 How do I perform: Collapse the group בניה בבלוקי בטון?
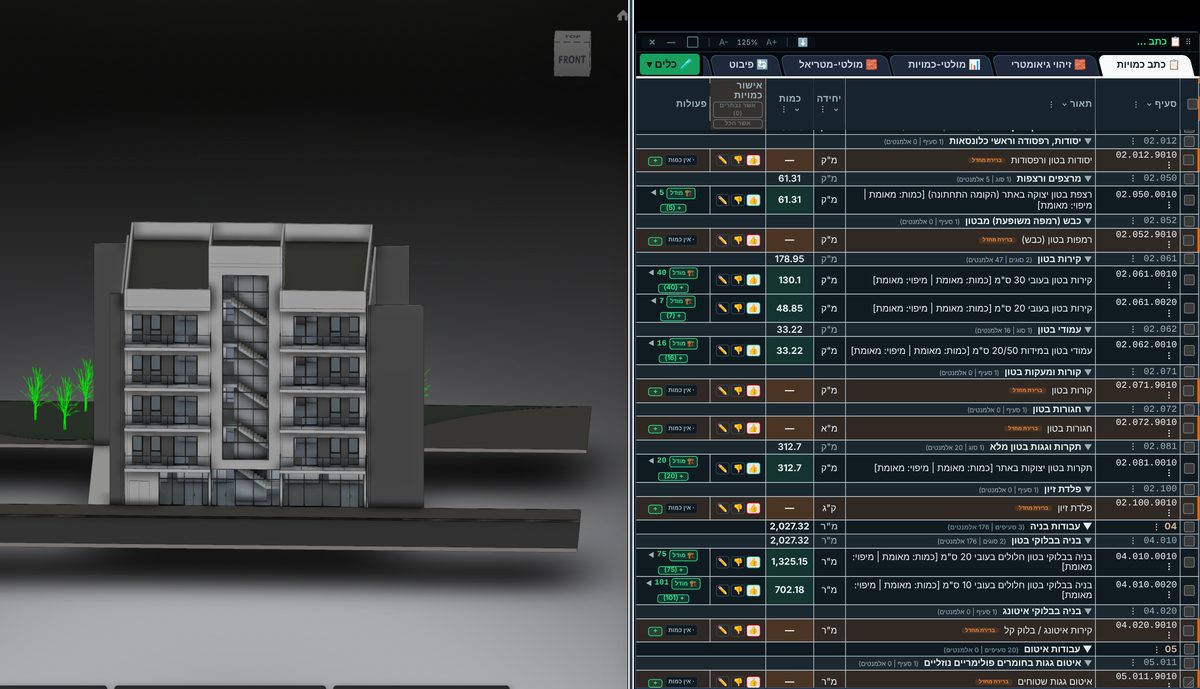click(x=1088, y=540)
